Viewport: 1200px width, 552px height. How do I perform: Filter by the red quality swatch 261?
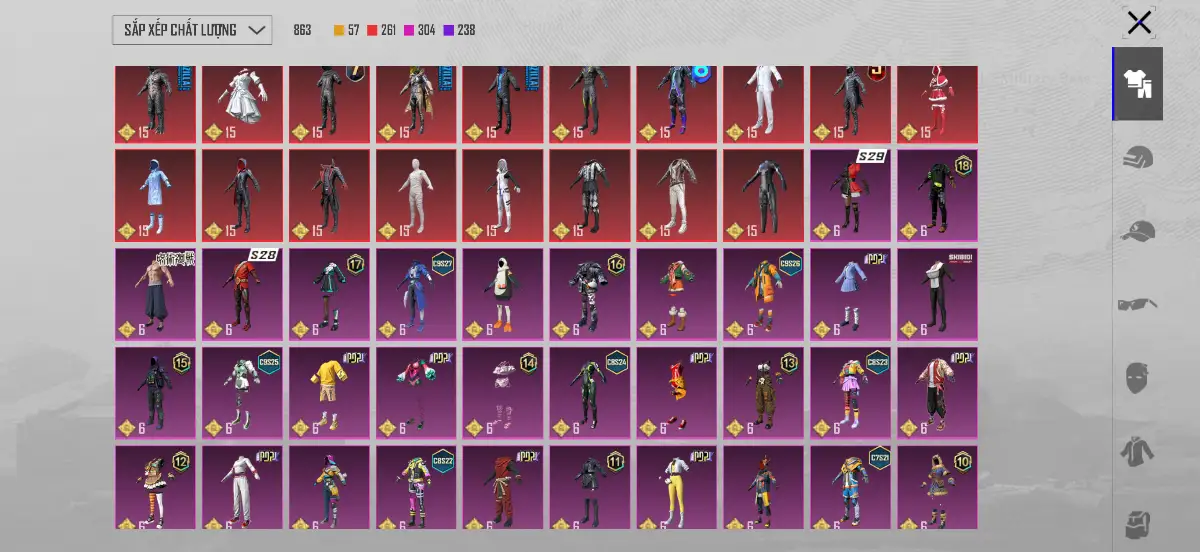coord(382,30)
